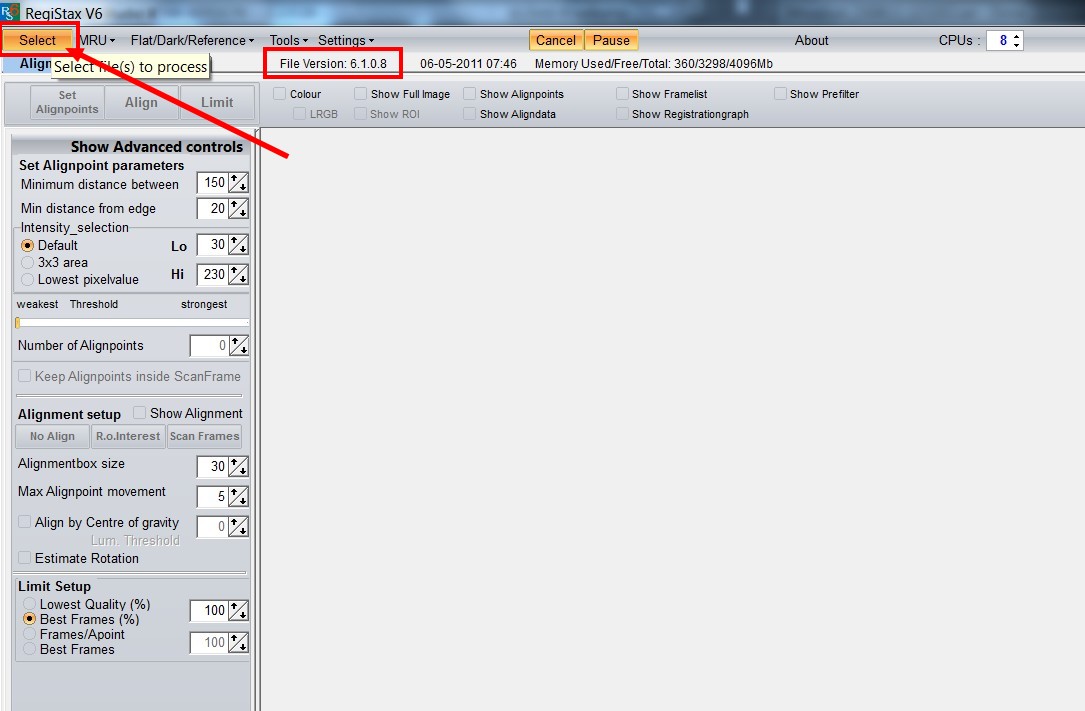Click the Hi intensity value field
Screen dimensions: 1085x711
click(x=212, y=275)
